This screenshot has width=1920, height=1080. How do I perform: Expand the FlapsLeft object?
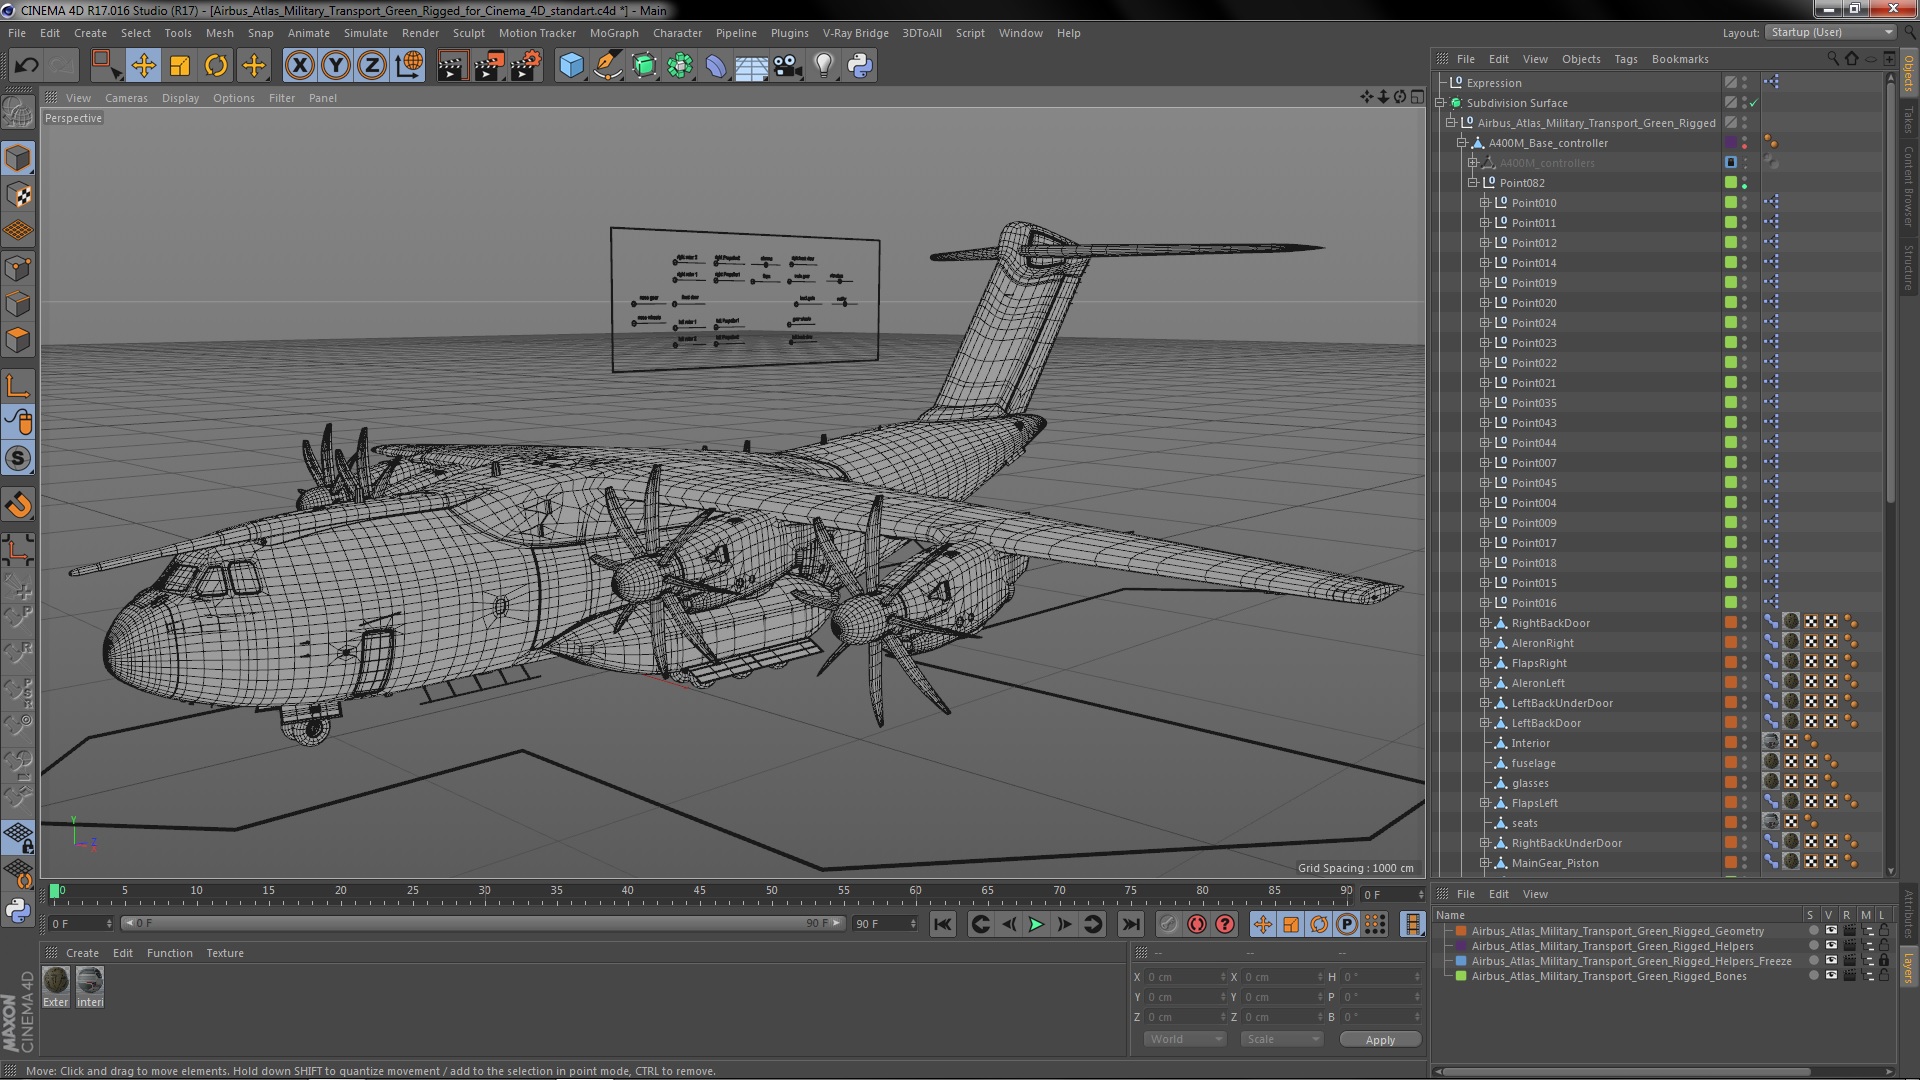coord(1485,803)
